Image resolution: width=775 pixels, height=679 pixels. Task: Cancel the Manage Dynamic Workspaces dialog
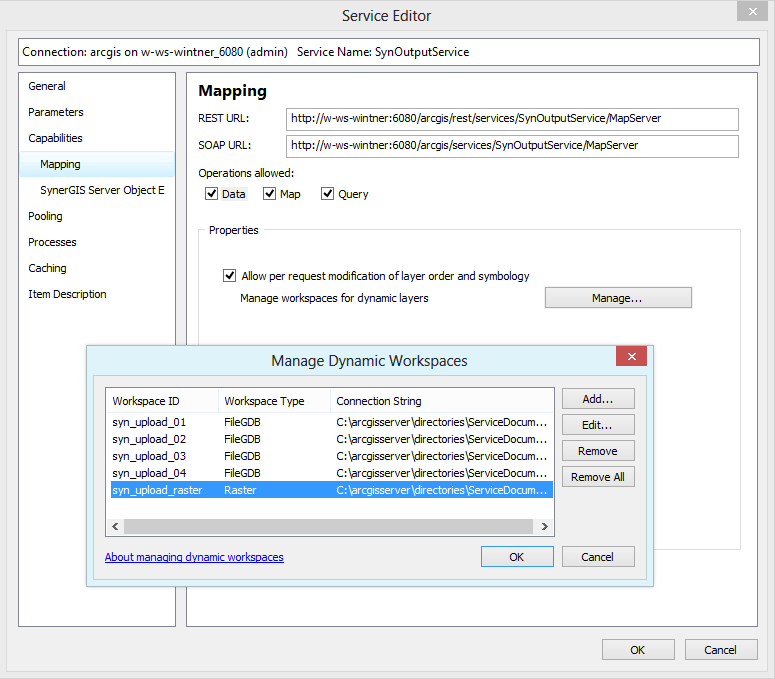(x=598, y=557)
